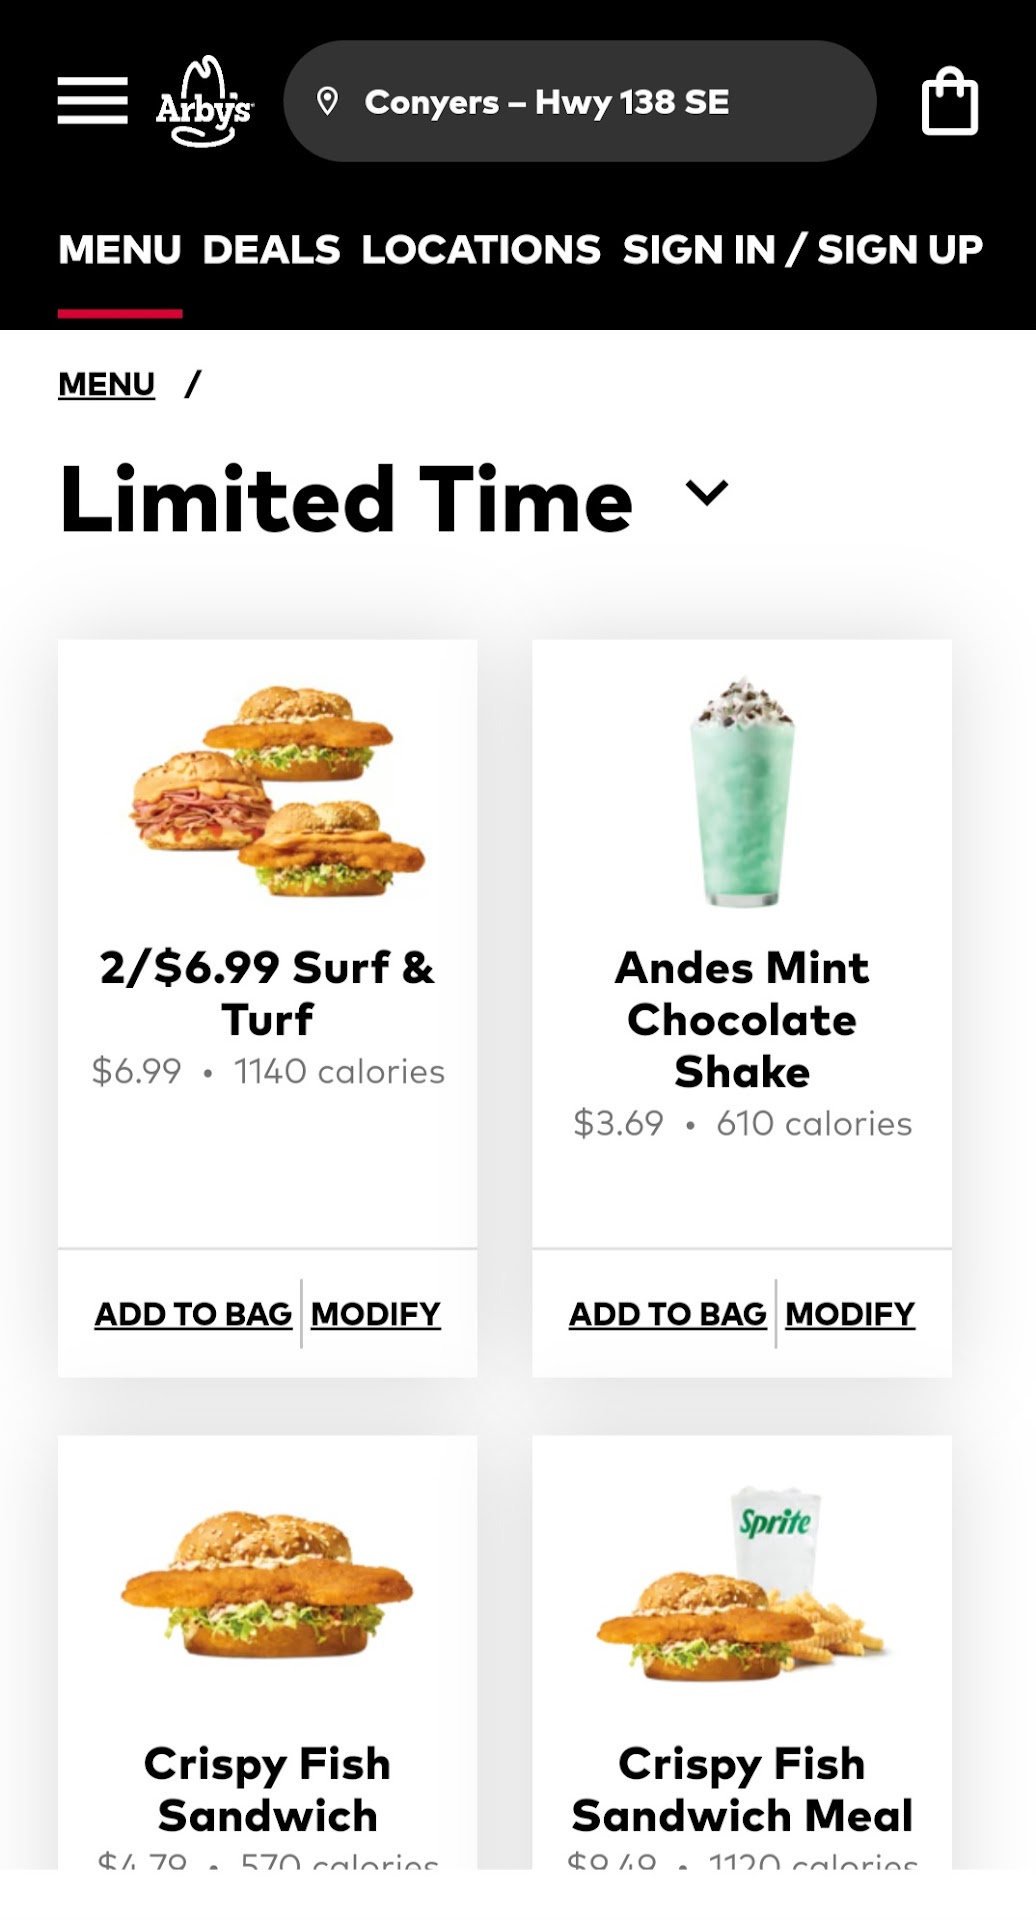Click the location pin icon
Screen dimensions: 1036x1920
click(x=327, y=101)
